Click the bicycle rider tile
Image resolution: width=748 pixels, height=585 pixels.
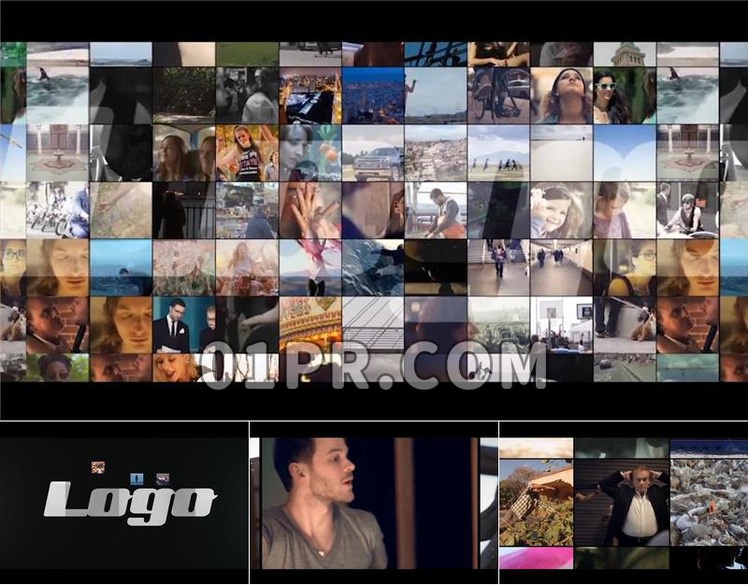click(x=499, y=95)
